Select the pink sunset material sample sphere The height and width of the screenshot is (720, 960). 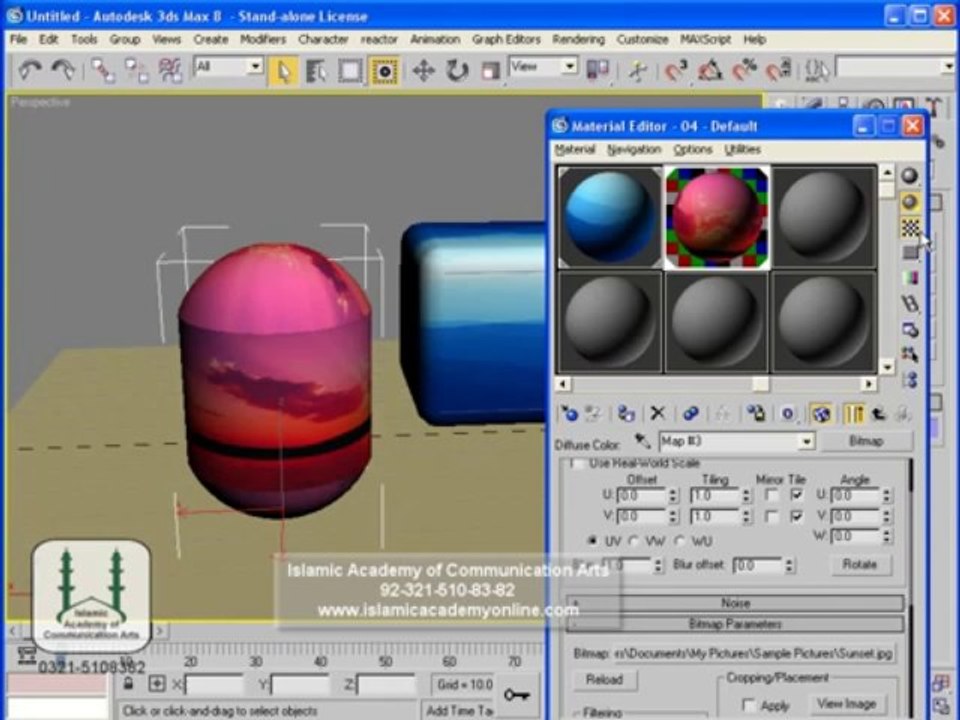point(716,217)
